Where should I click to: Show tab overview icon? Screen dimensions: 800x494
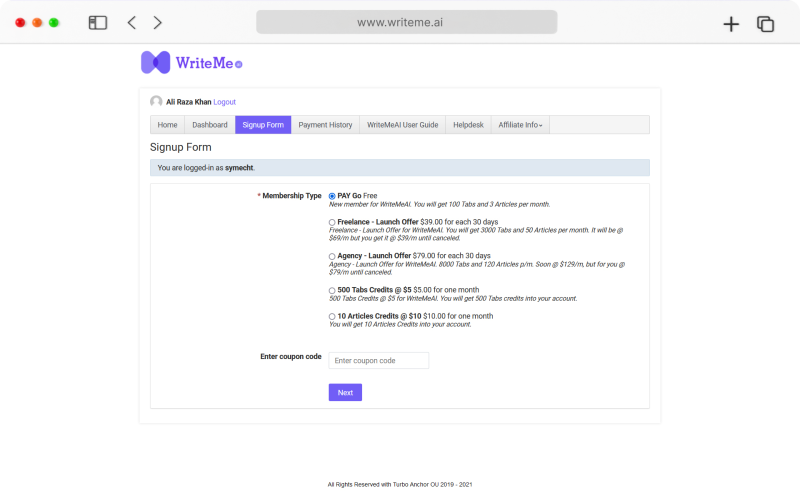(x=765, y=23)
